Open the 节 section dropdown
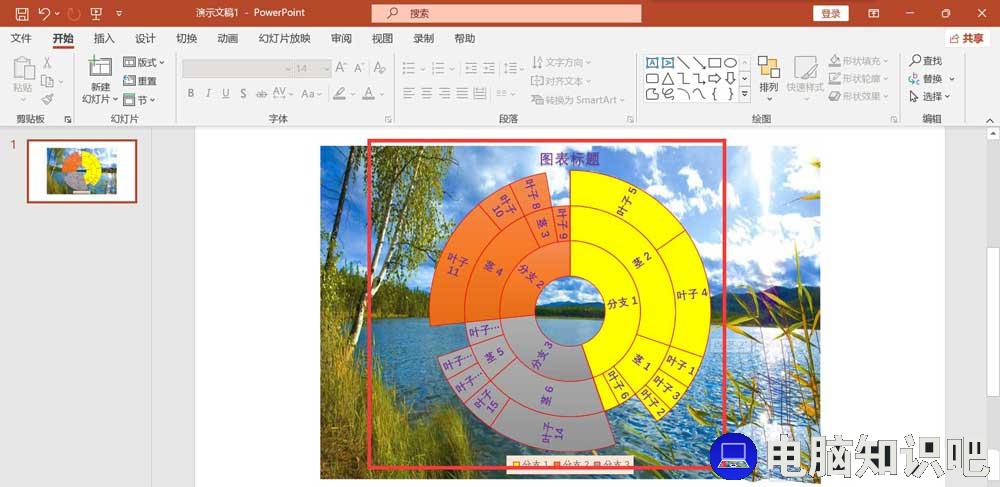 [139, 99]
